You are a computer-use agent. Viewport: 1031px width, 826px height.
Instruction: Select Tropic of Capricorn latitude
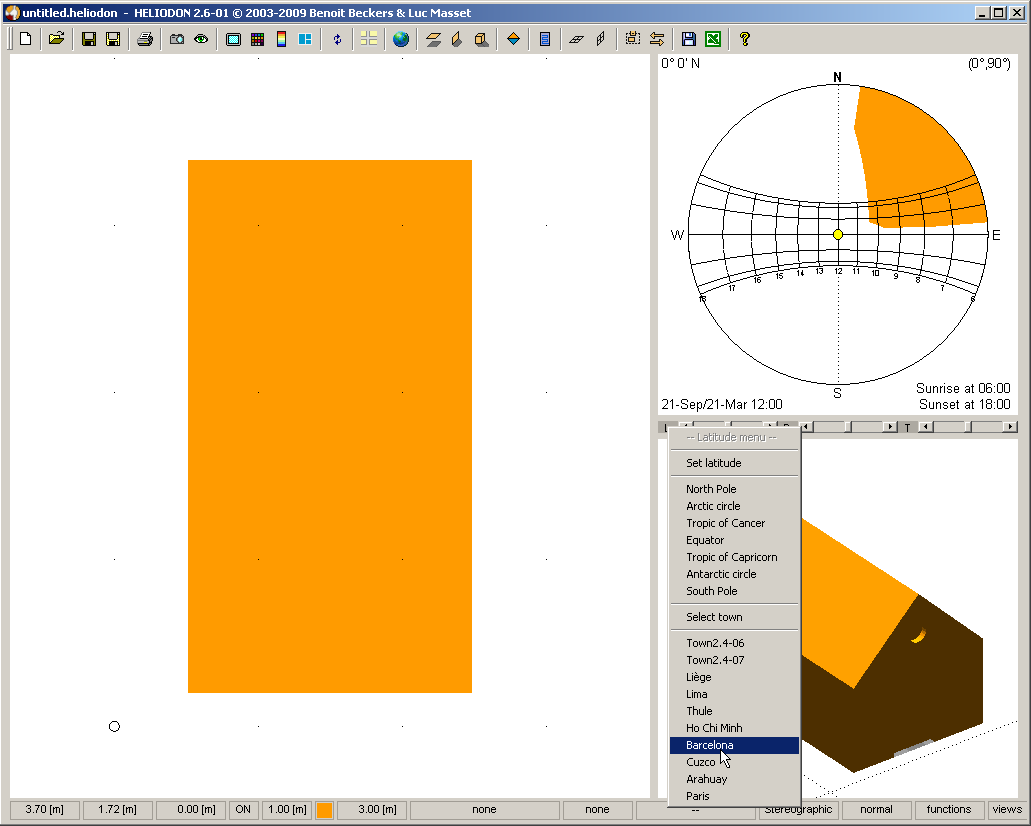click(734, 557)
